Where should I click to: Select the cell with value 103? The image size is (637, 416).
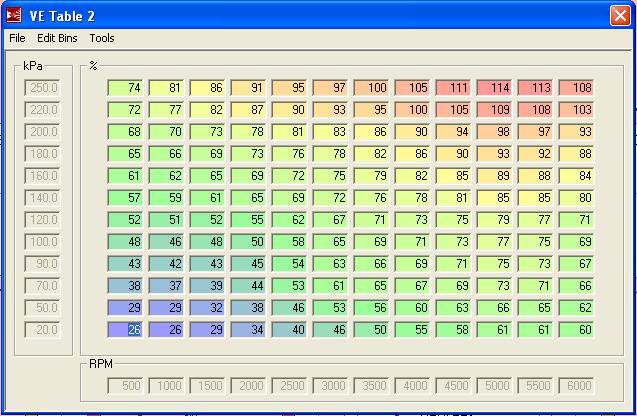576,110
